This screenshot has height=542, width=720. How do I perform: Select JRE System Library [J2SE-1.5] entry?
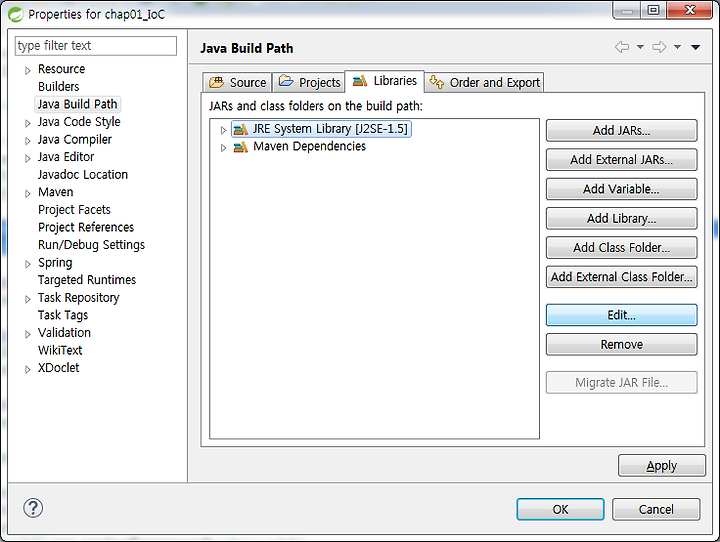321,129
